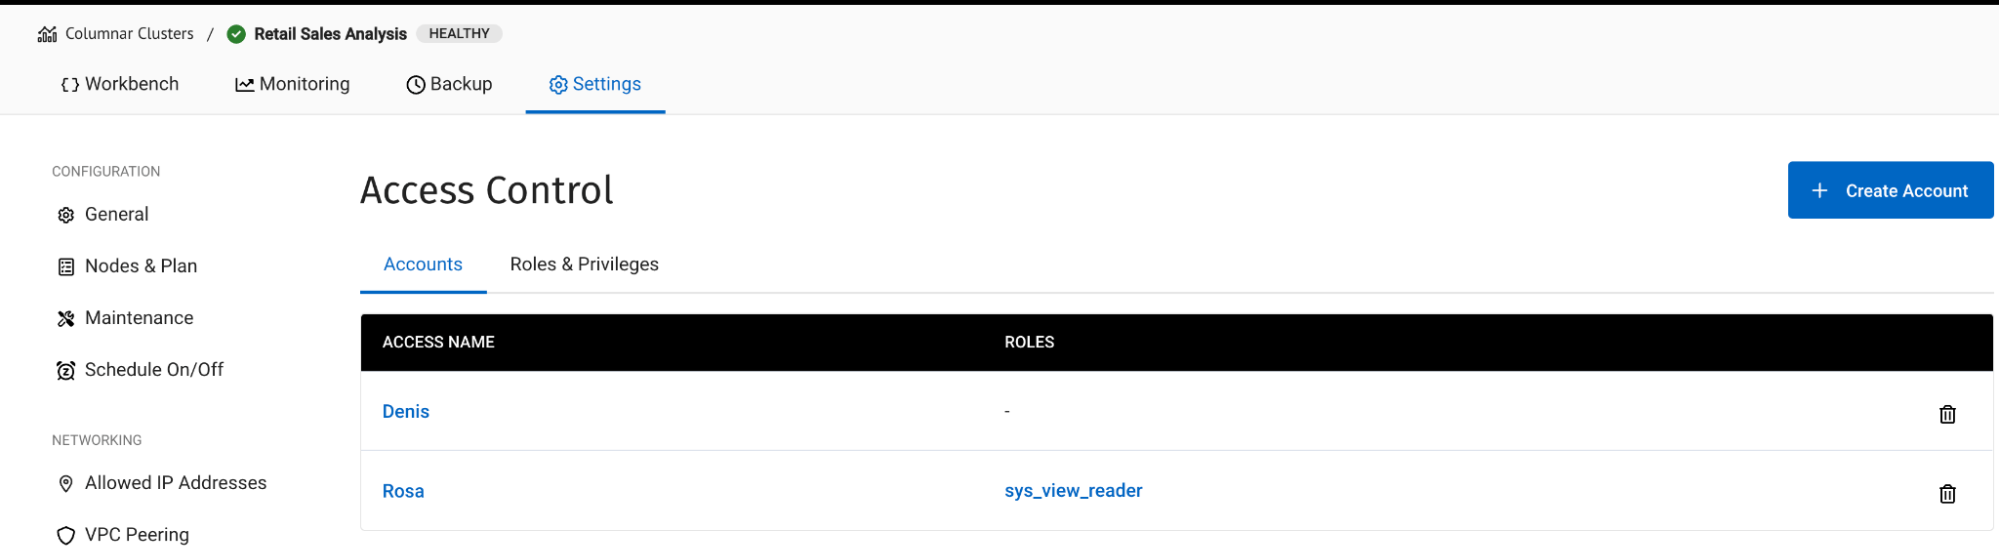Open the Denis account link
The height and width of the screenshot is (550, 1999).
406,411
